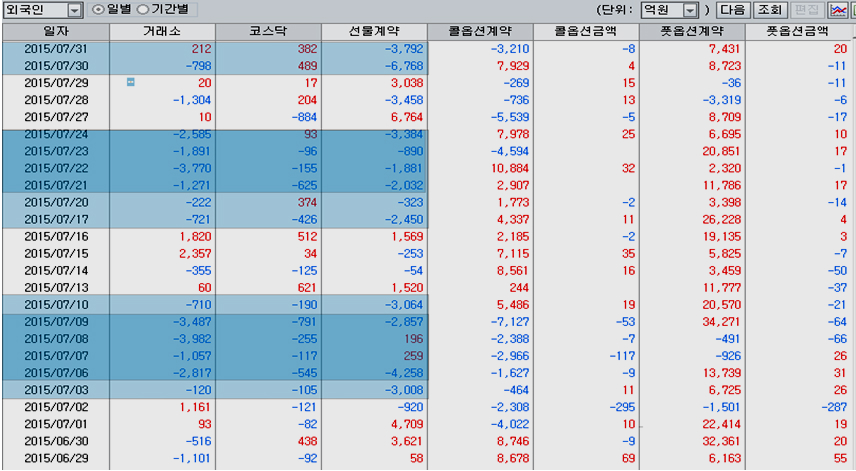
Task: Click the 거래소 column header
Action: coord(162,31)
